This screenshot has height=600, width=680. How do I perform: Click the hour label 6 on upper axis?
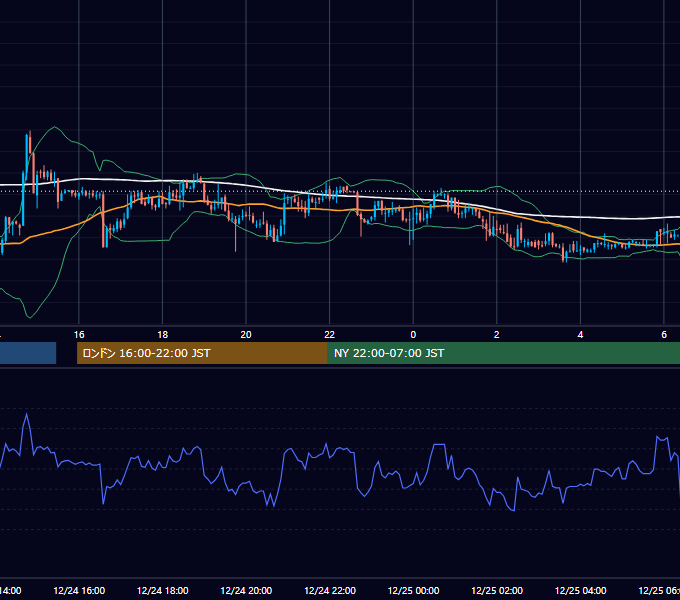pos(664,335)
